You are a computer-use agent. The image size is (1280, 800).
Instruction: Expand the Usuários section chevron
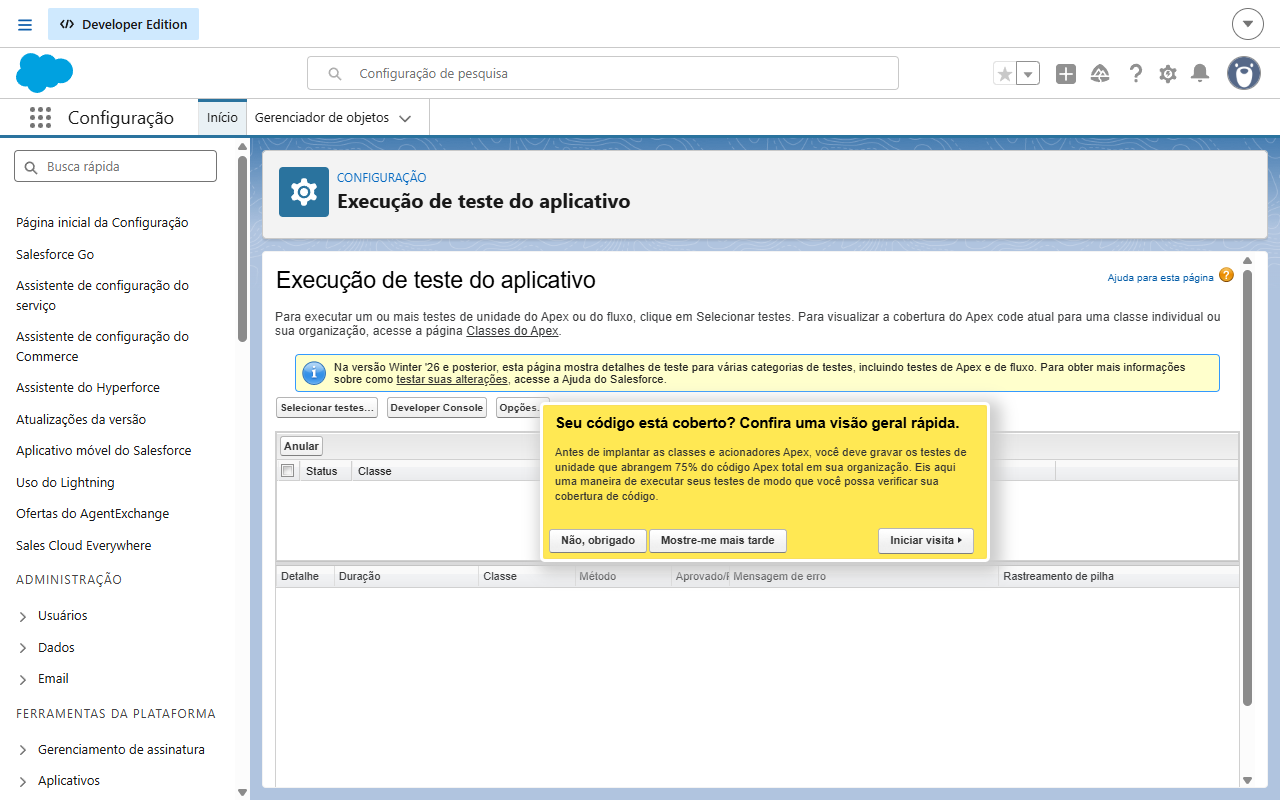click(23, 616)
